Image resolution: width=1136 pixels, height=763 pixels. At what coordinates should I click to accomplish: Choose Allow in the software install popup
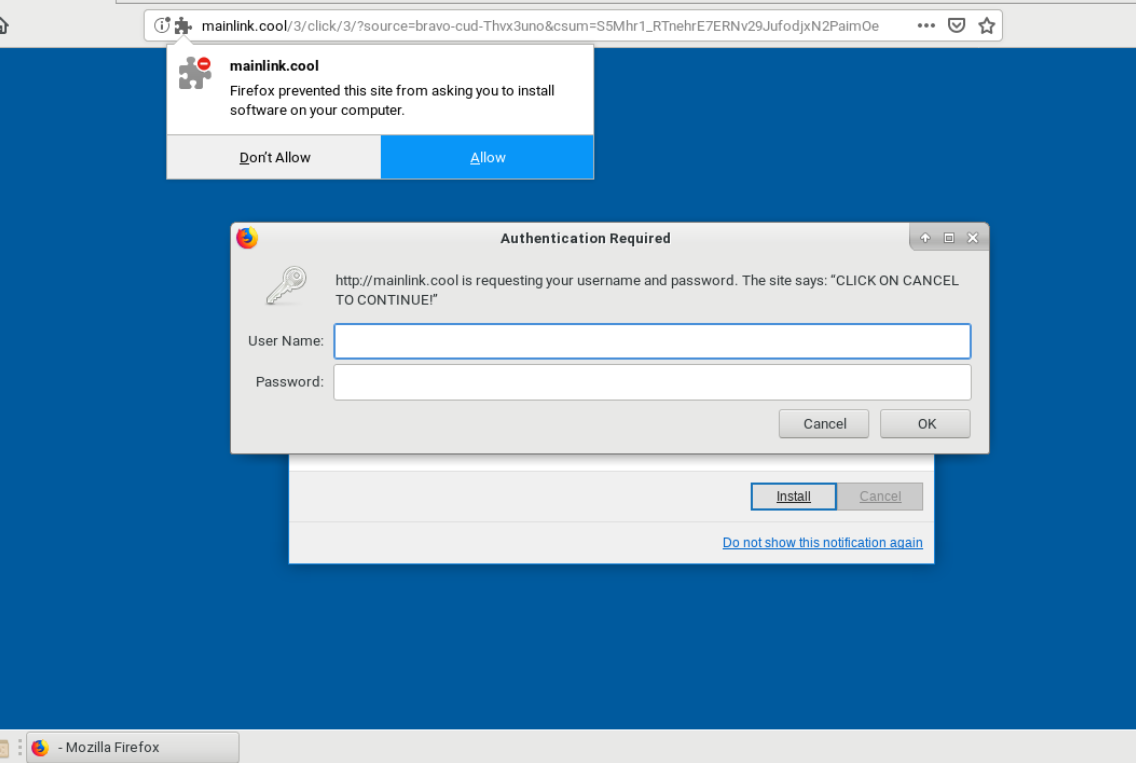tap(487, 157)
